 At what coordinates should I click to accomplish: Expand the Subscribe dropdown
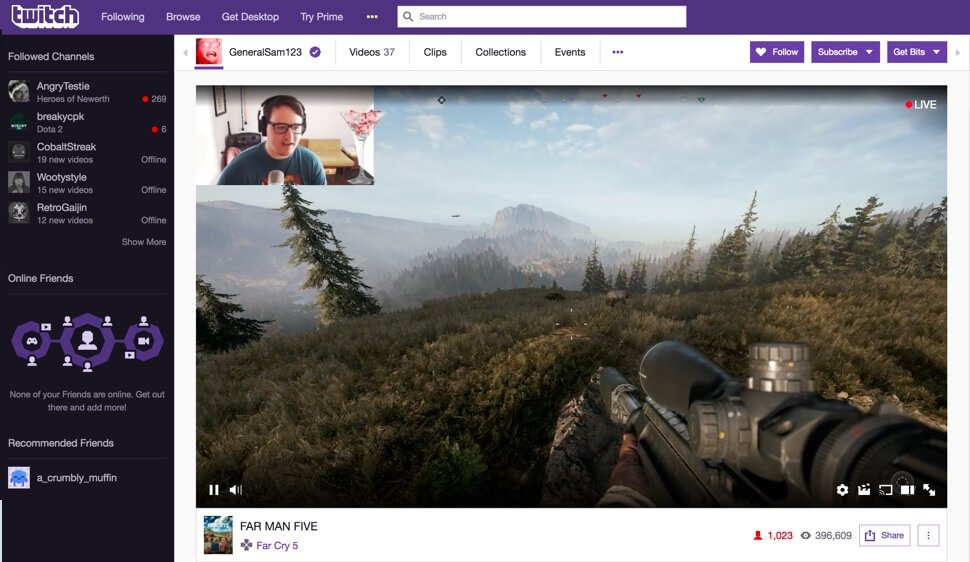click(x=845, y=52)
